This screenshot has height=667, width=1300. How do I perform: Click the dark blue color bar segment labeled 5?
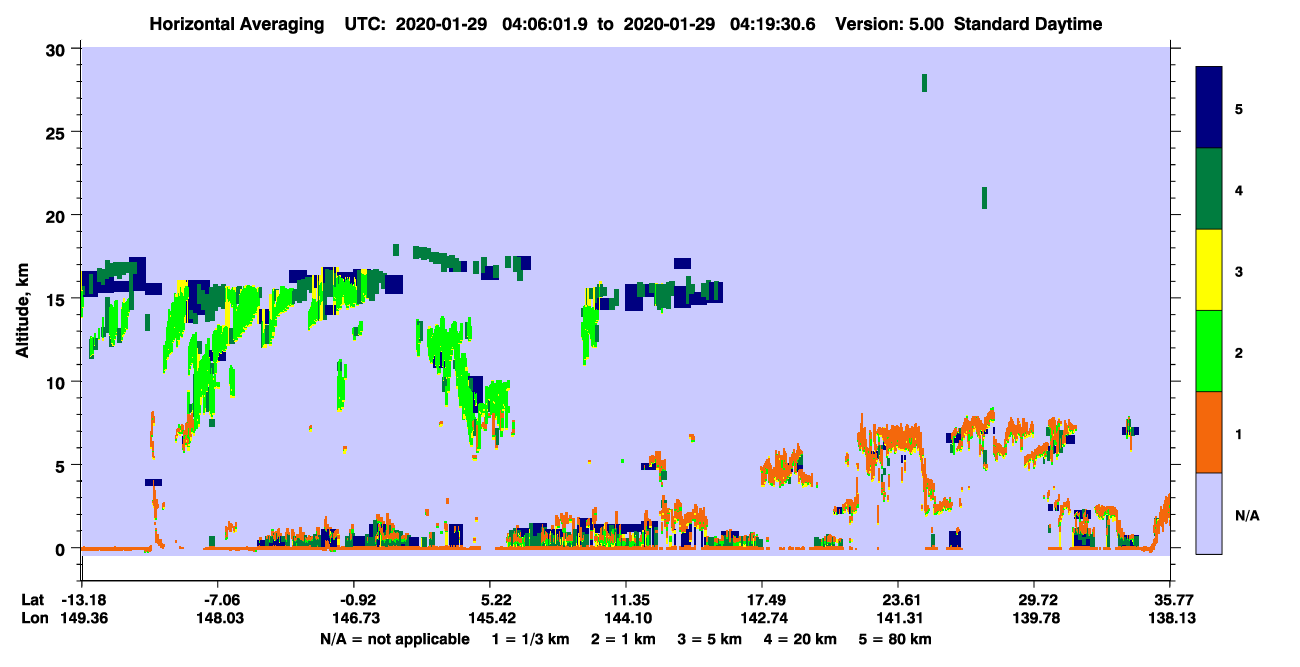pyautogui.click(x=1209, y=107)
